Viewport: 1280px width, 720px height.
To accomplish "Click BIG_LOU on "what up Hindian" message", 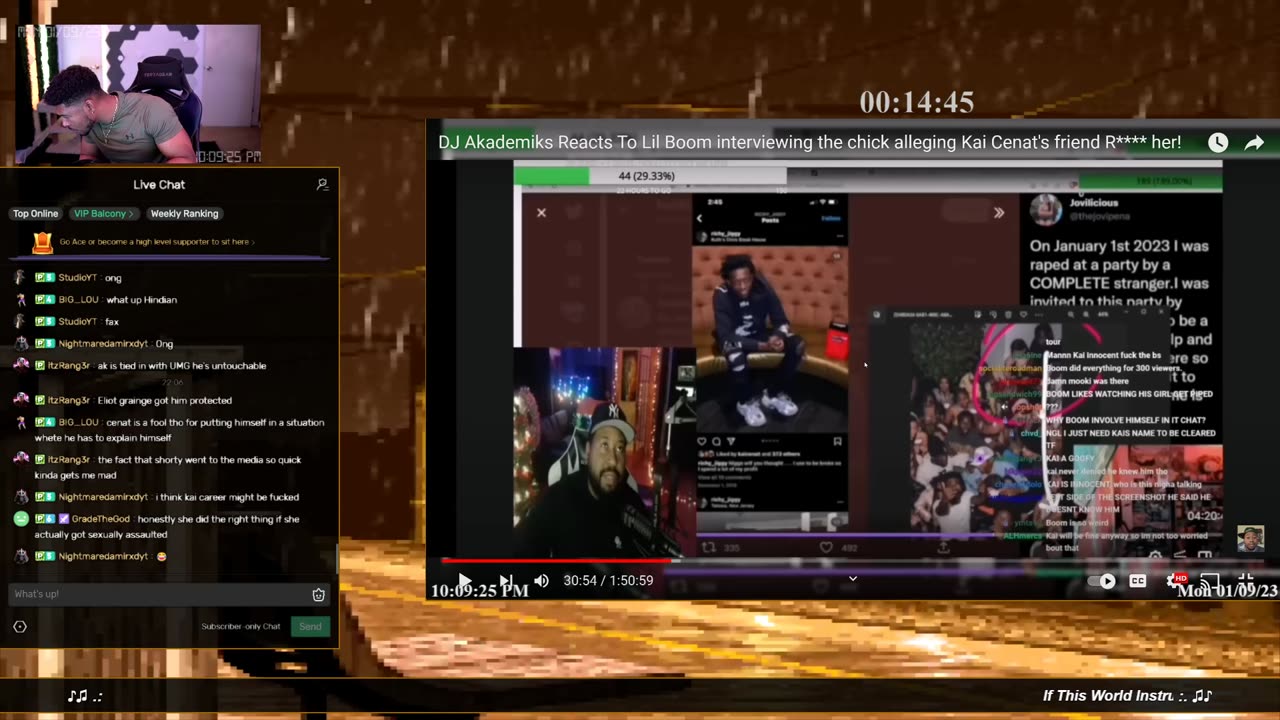I will (79, 300).
